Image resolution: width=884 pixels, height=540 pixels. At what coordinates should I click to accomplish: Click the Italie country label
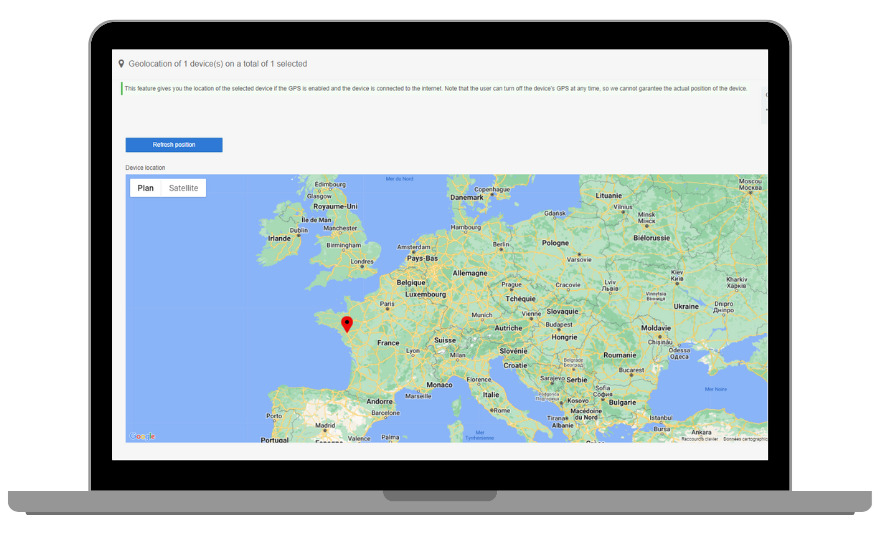pos(491,395)
